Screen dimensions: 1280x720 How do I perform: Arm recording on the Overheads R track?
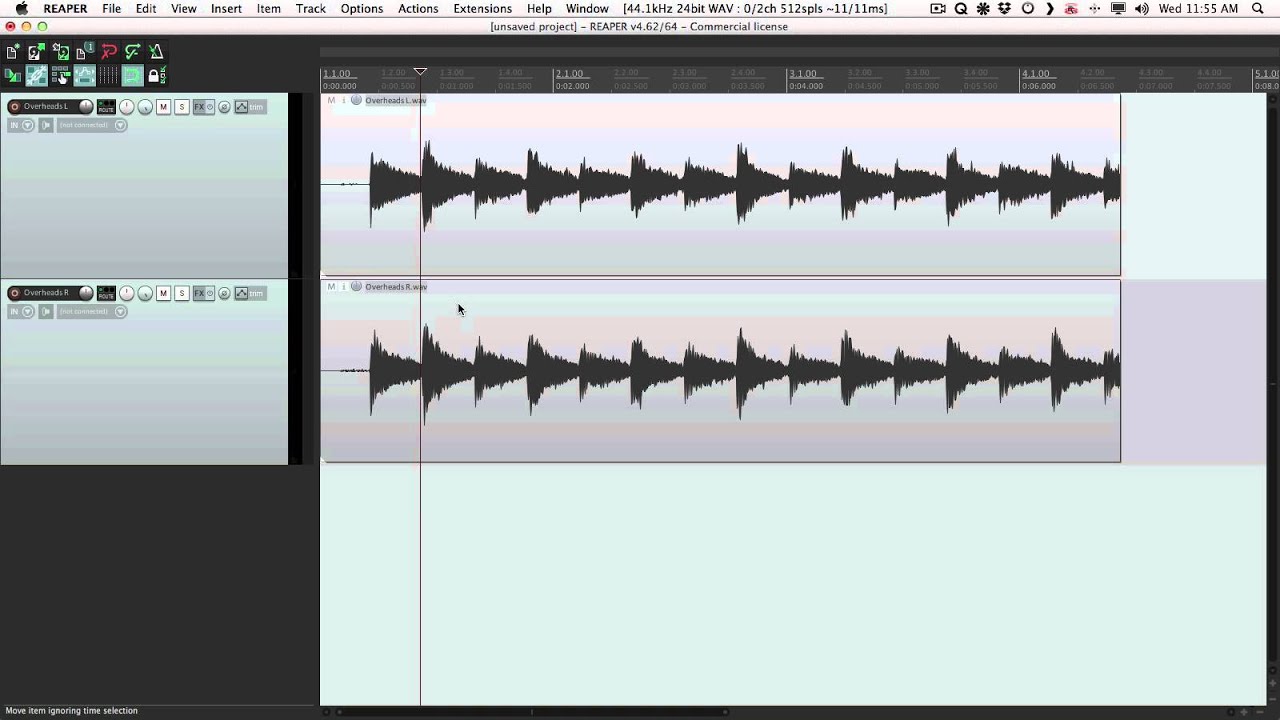coord(14,293)
